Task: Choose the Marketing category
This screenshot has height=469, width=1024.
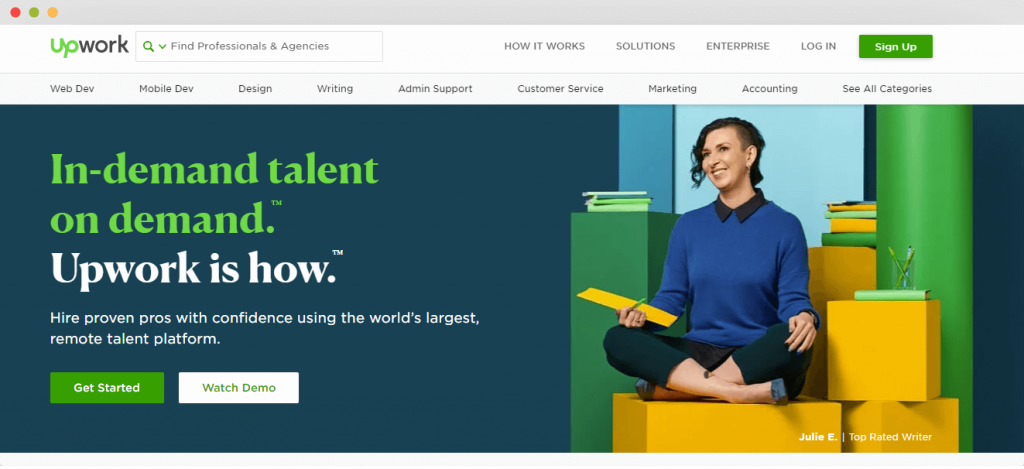Action: (x=672, y=89)
